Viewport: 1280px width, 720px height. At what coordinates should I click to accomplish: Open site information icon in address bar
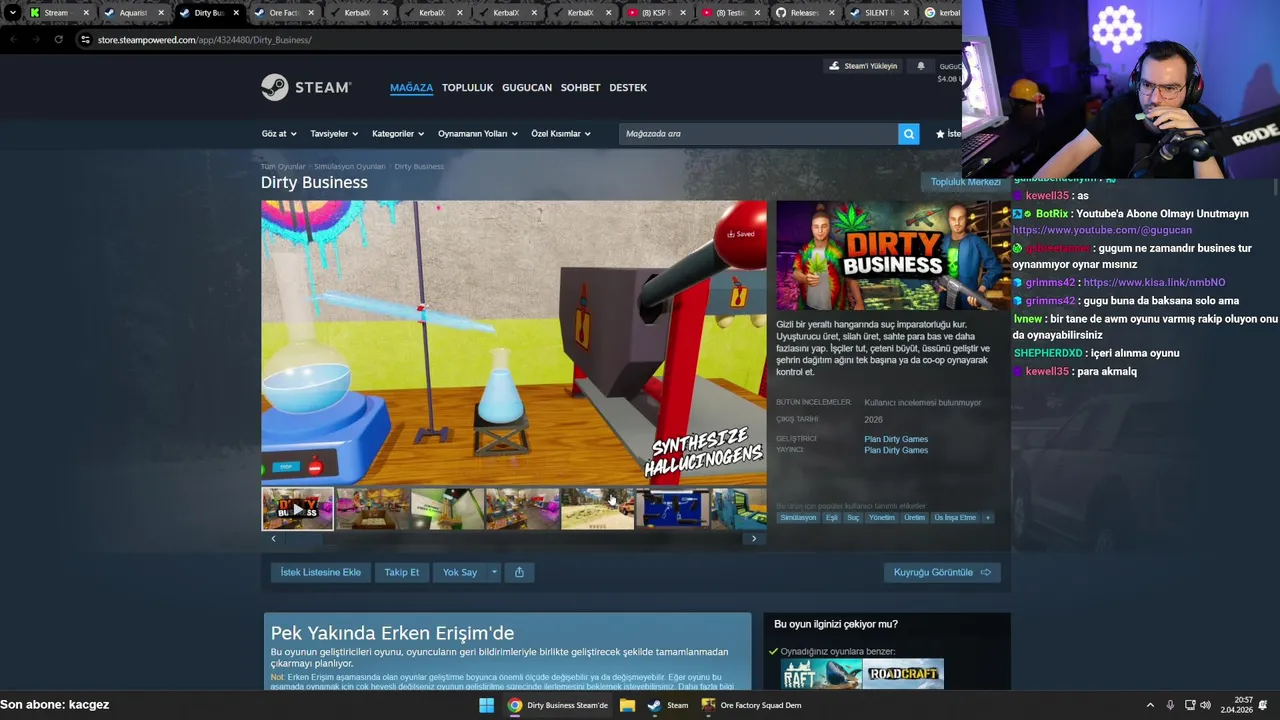point(86,40)
